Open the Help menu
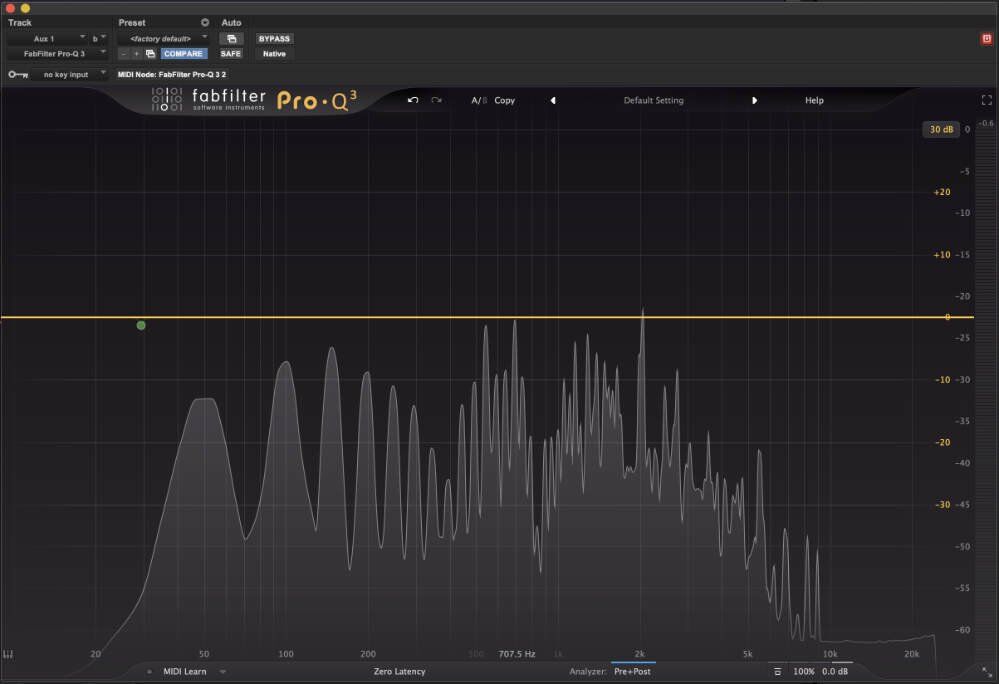 pyautogui.click(x=814, y=100)
